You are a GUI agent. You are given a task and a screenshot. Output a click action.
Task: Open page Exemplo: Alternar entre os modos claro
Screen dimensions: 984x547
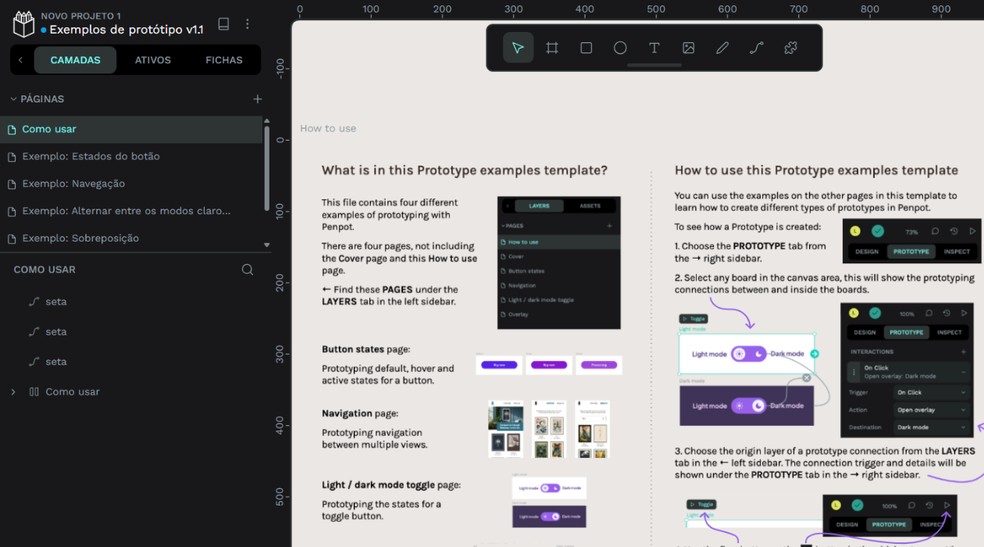click(x=131, y=211)
